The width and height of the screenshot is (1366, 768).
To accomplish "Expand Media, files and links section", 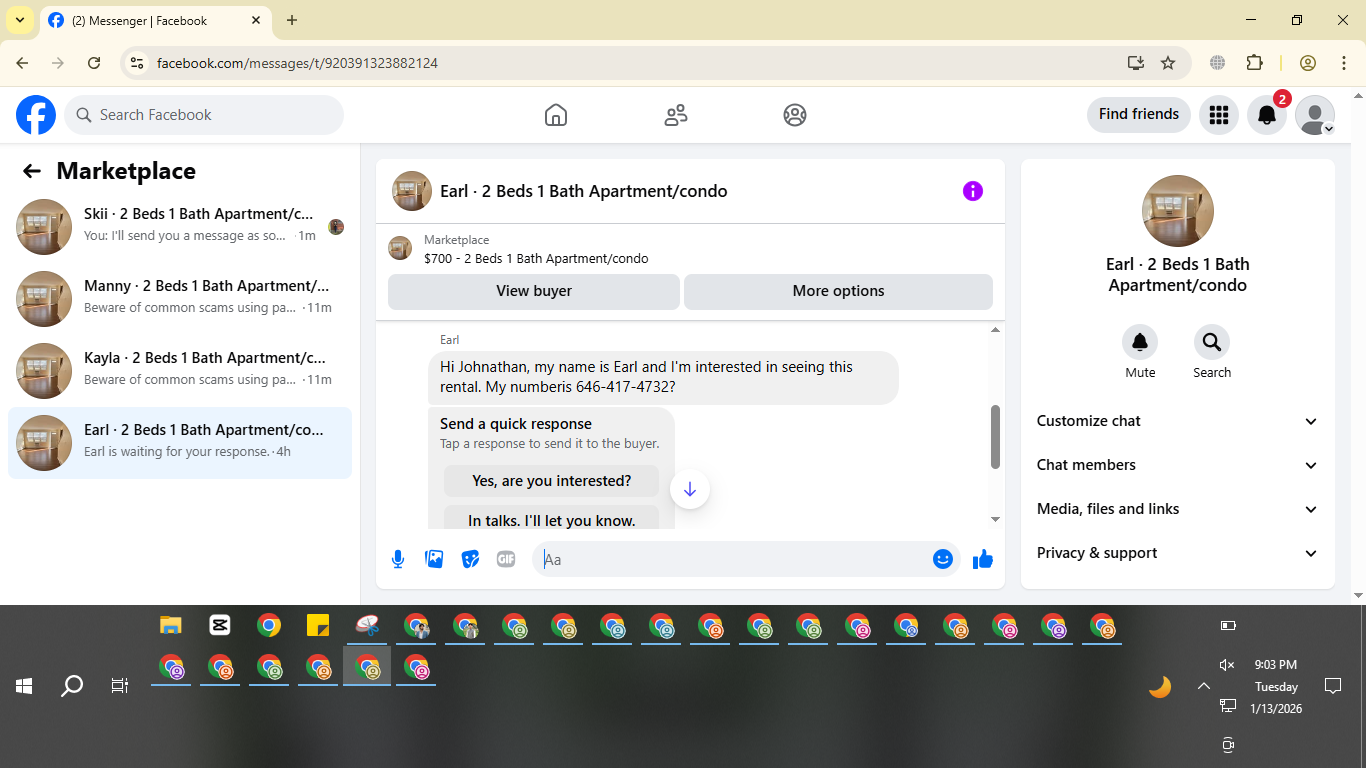I will [x=1178, y=509].
